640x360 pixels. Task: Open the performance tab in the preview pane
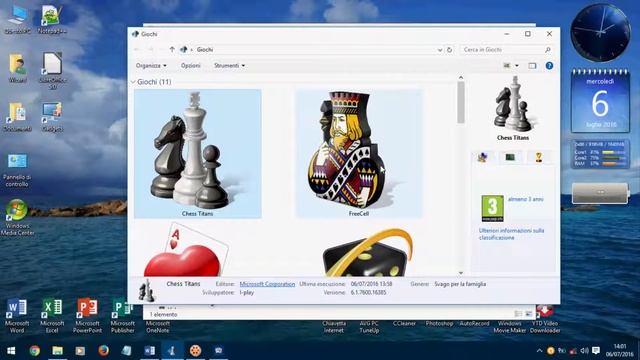(x=510, y=157)
